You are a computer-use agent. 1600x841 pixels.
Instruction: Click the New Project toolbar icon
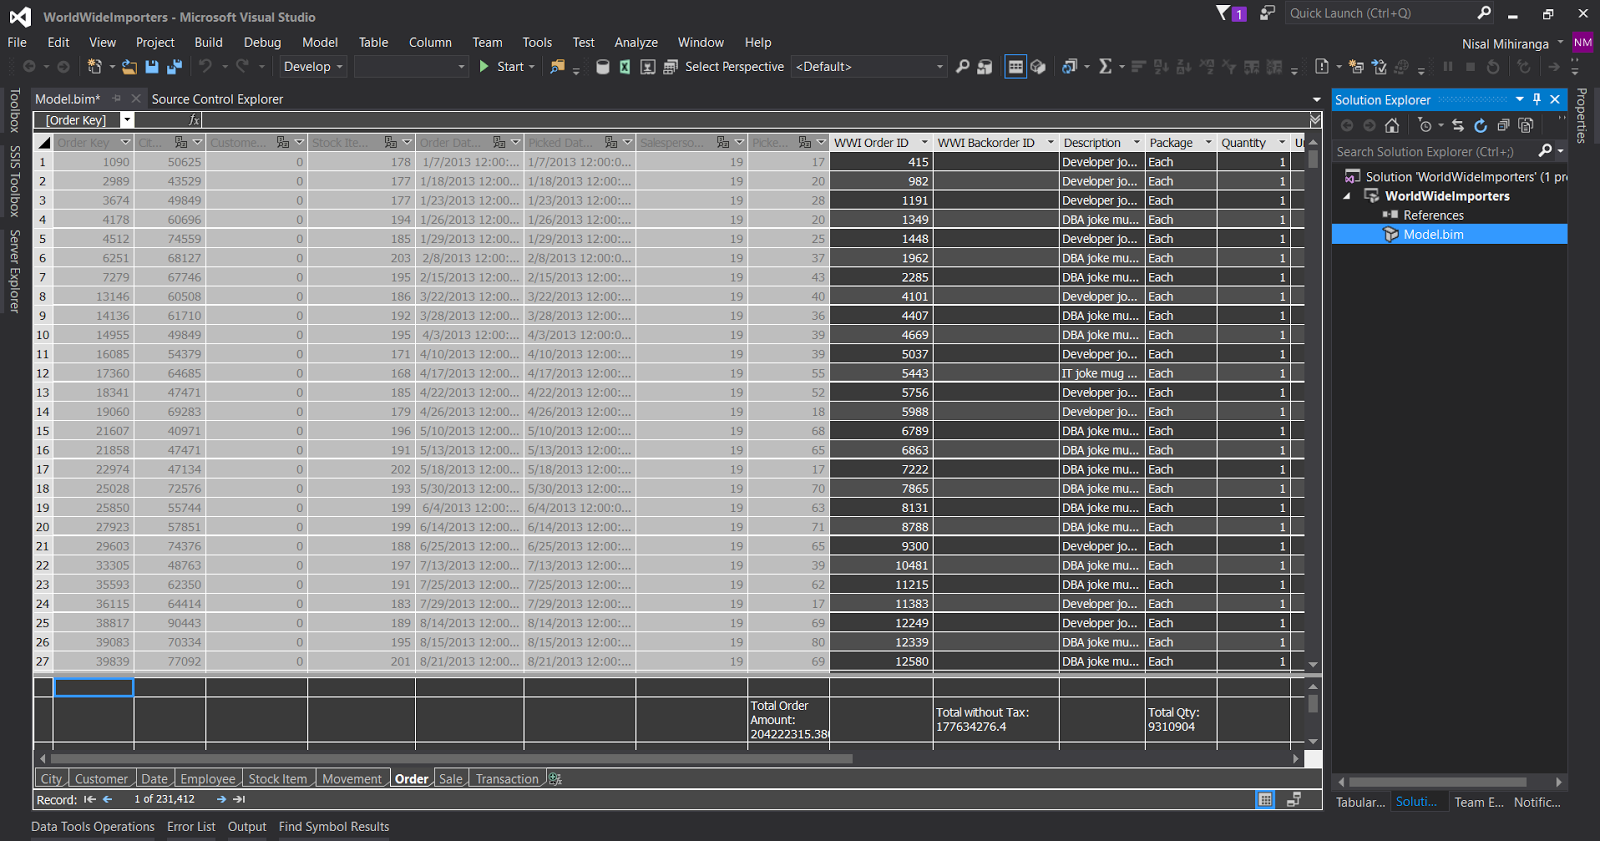(x=95, y=66)
